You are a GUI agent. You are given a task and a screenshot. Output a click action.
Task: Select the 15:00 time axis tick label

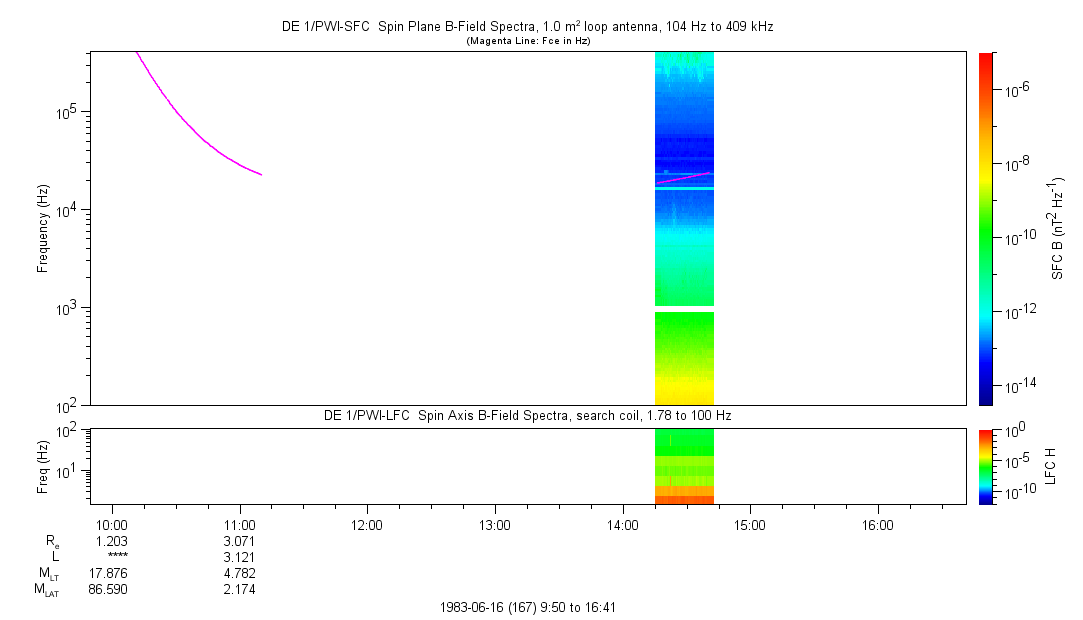click(750, 525)
